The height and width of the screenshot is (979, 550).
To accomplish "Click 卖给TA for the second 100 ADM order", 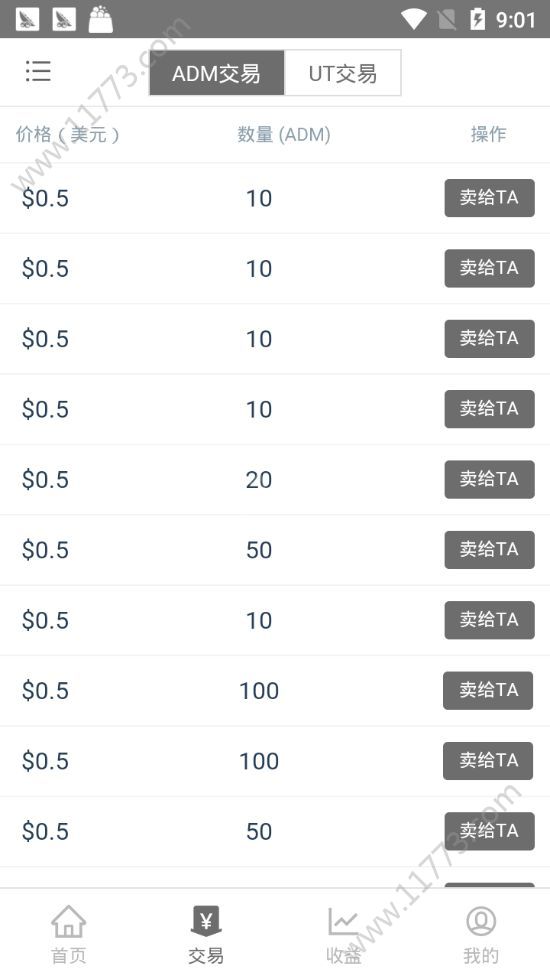I will (488, 761).
